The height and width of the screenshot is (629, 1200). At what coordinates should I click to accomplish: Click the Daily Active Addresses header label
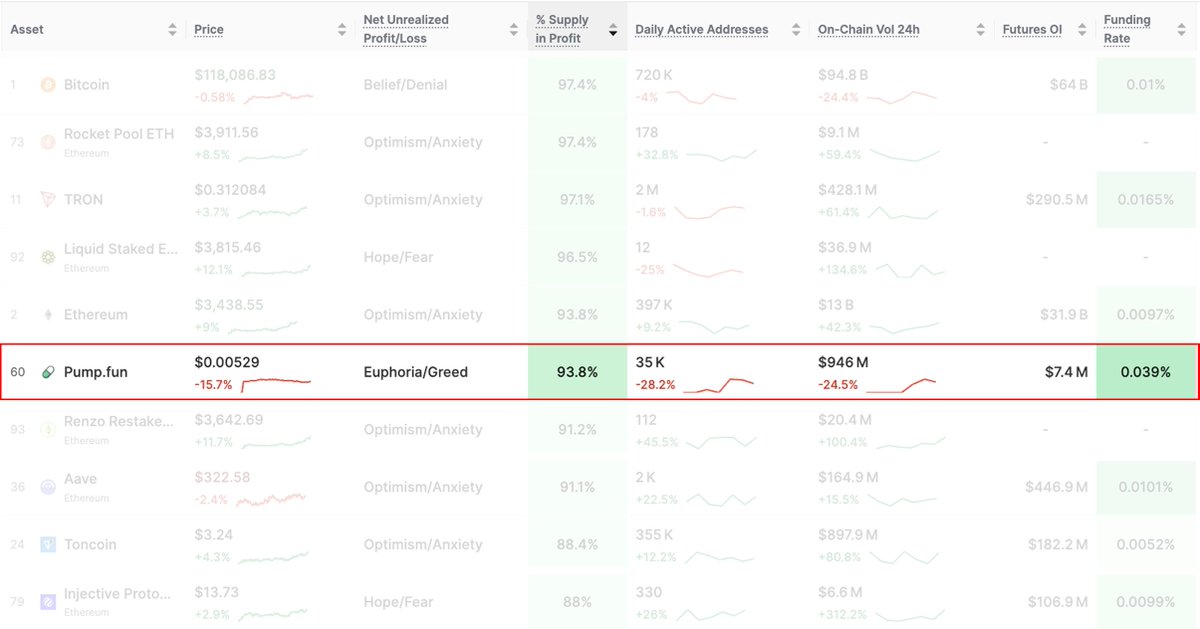click(x=702, y=30)
